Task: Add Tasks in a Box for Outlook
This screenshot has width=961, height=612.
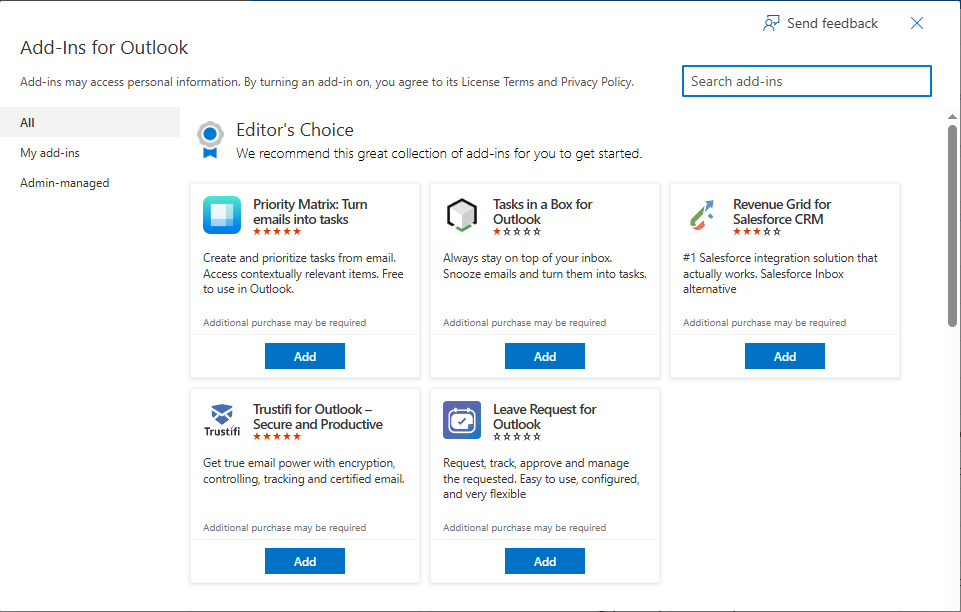Action: pos(545,357)
